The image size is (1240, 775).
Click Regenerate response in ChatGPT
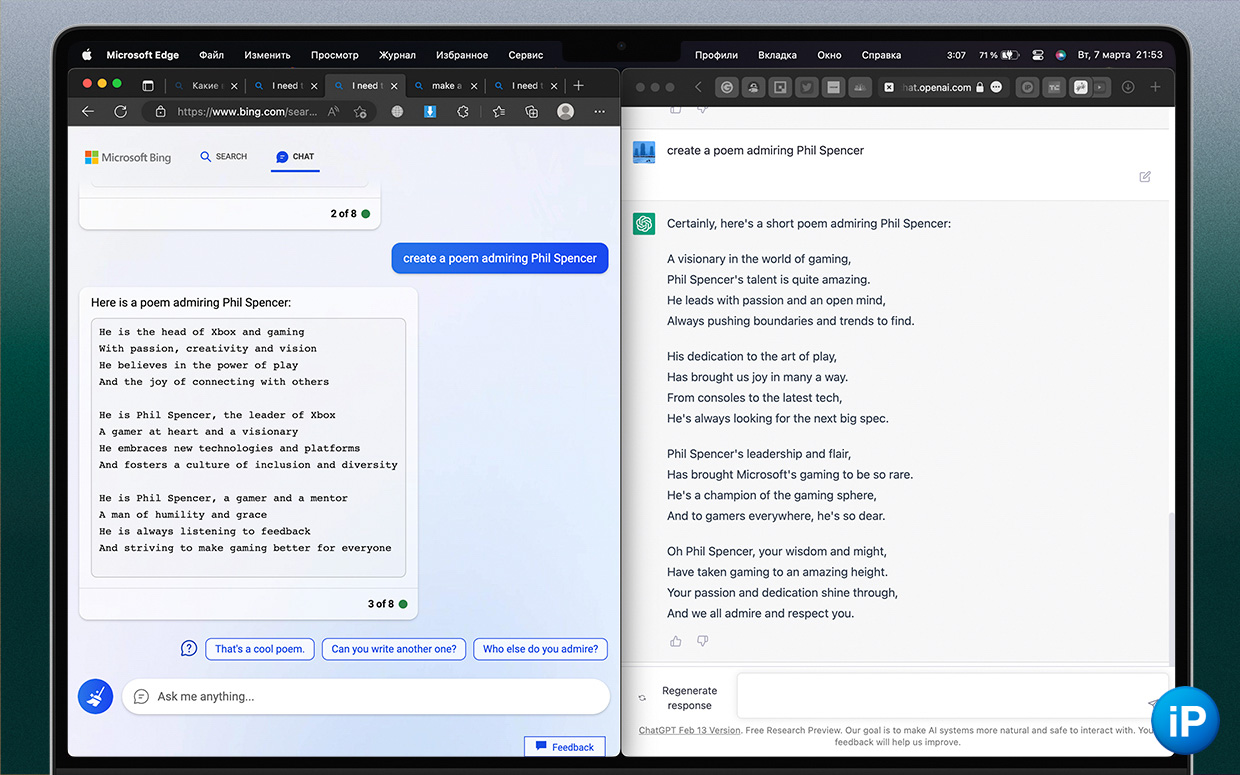[x=678, y=697]
